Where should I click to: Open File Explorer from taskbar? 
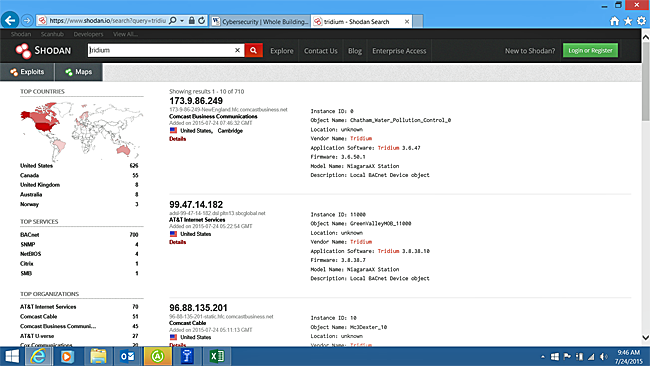tap(98, 356)
